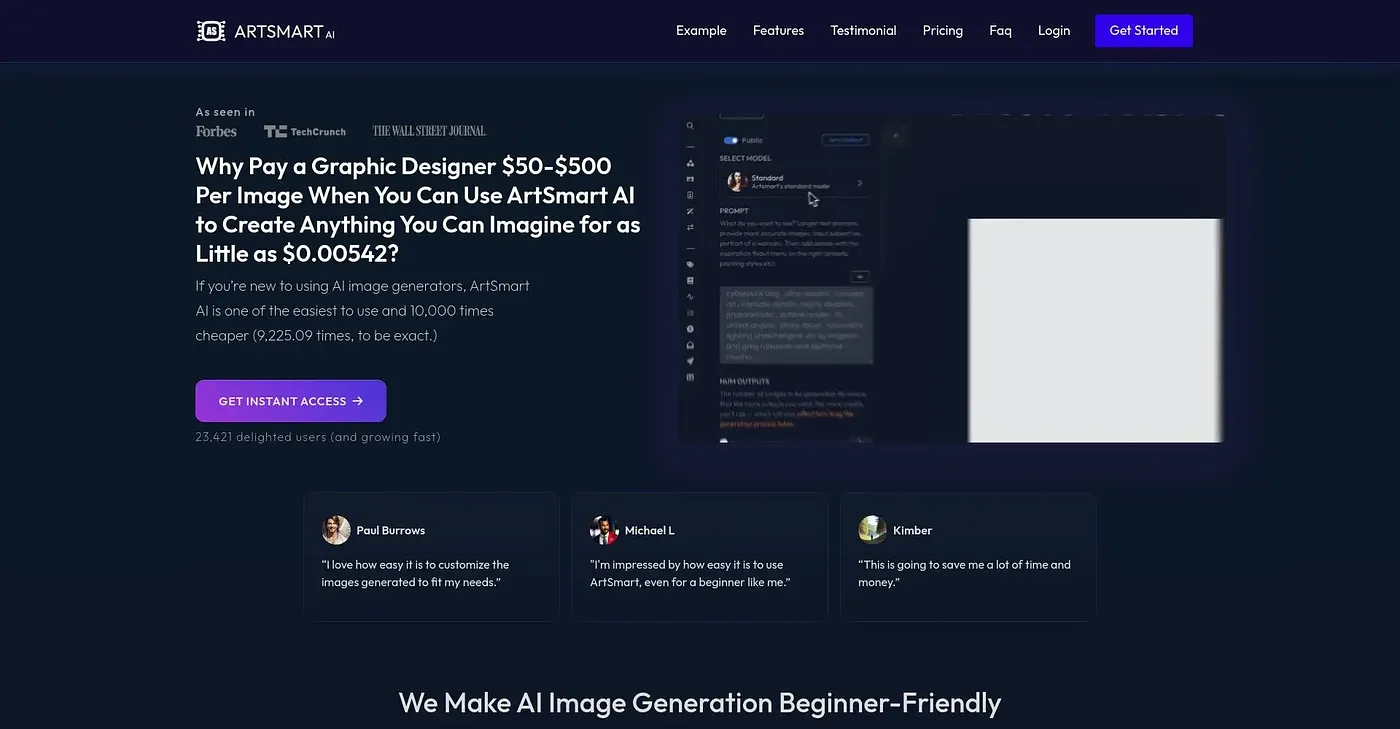Click the Forbes logo
1400x729 pixels.
216,131
